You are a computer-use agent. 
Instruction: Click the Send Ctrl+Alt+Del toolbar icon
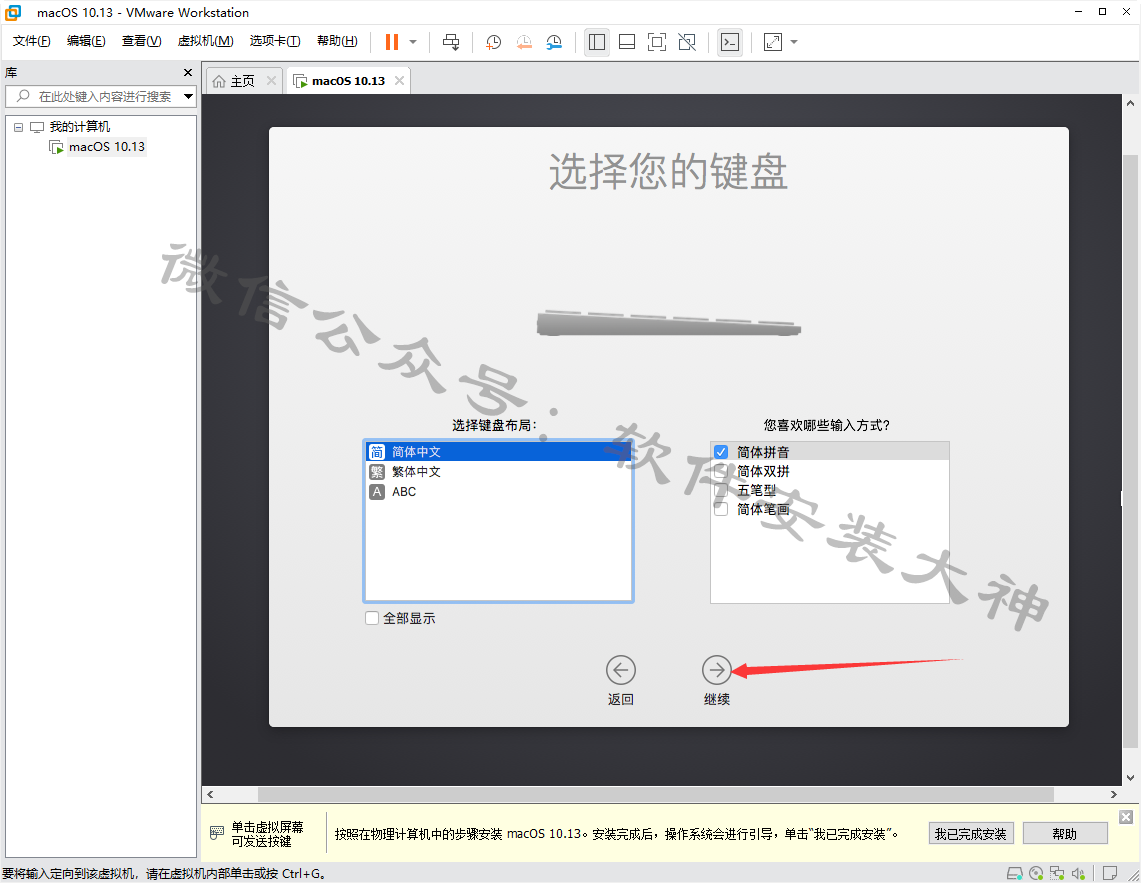tap(451, 42)
